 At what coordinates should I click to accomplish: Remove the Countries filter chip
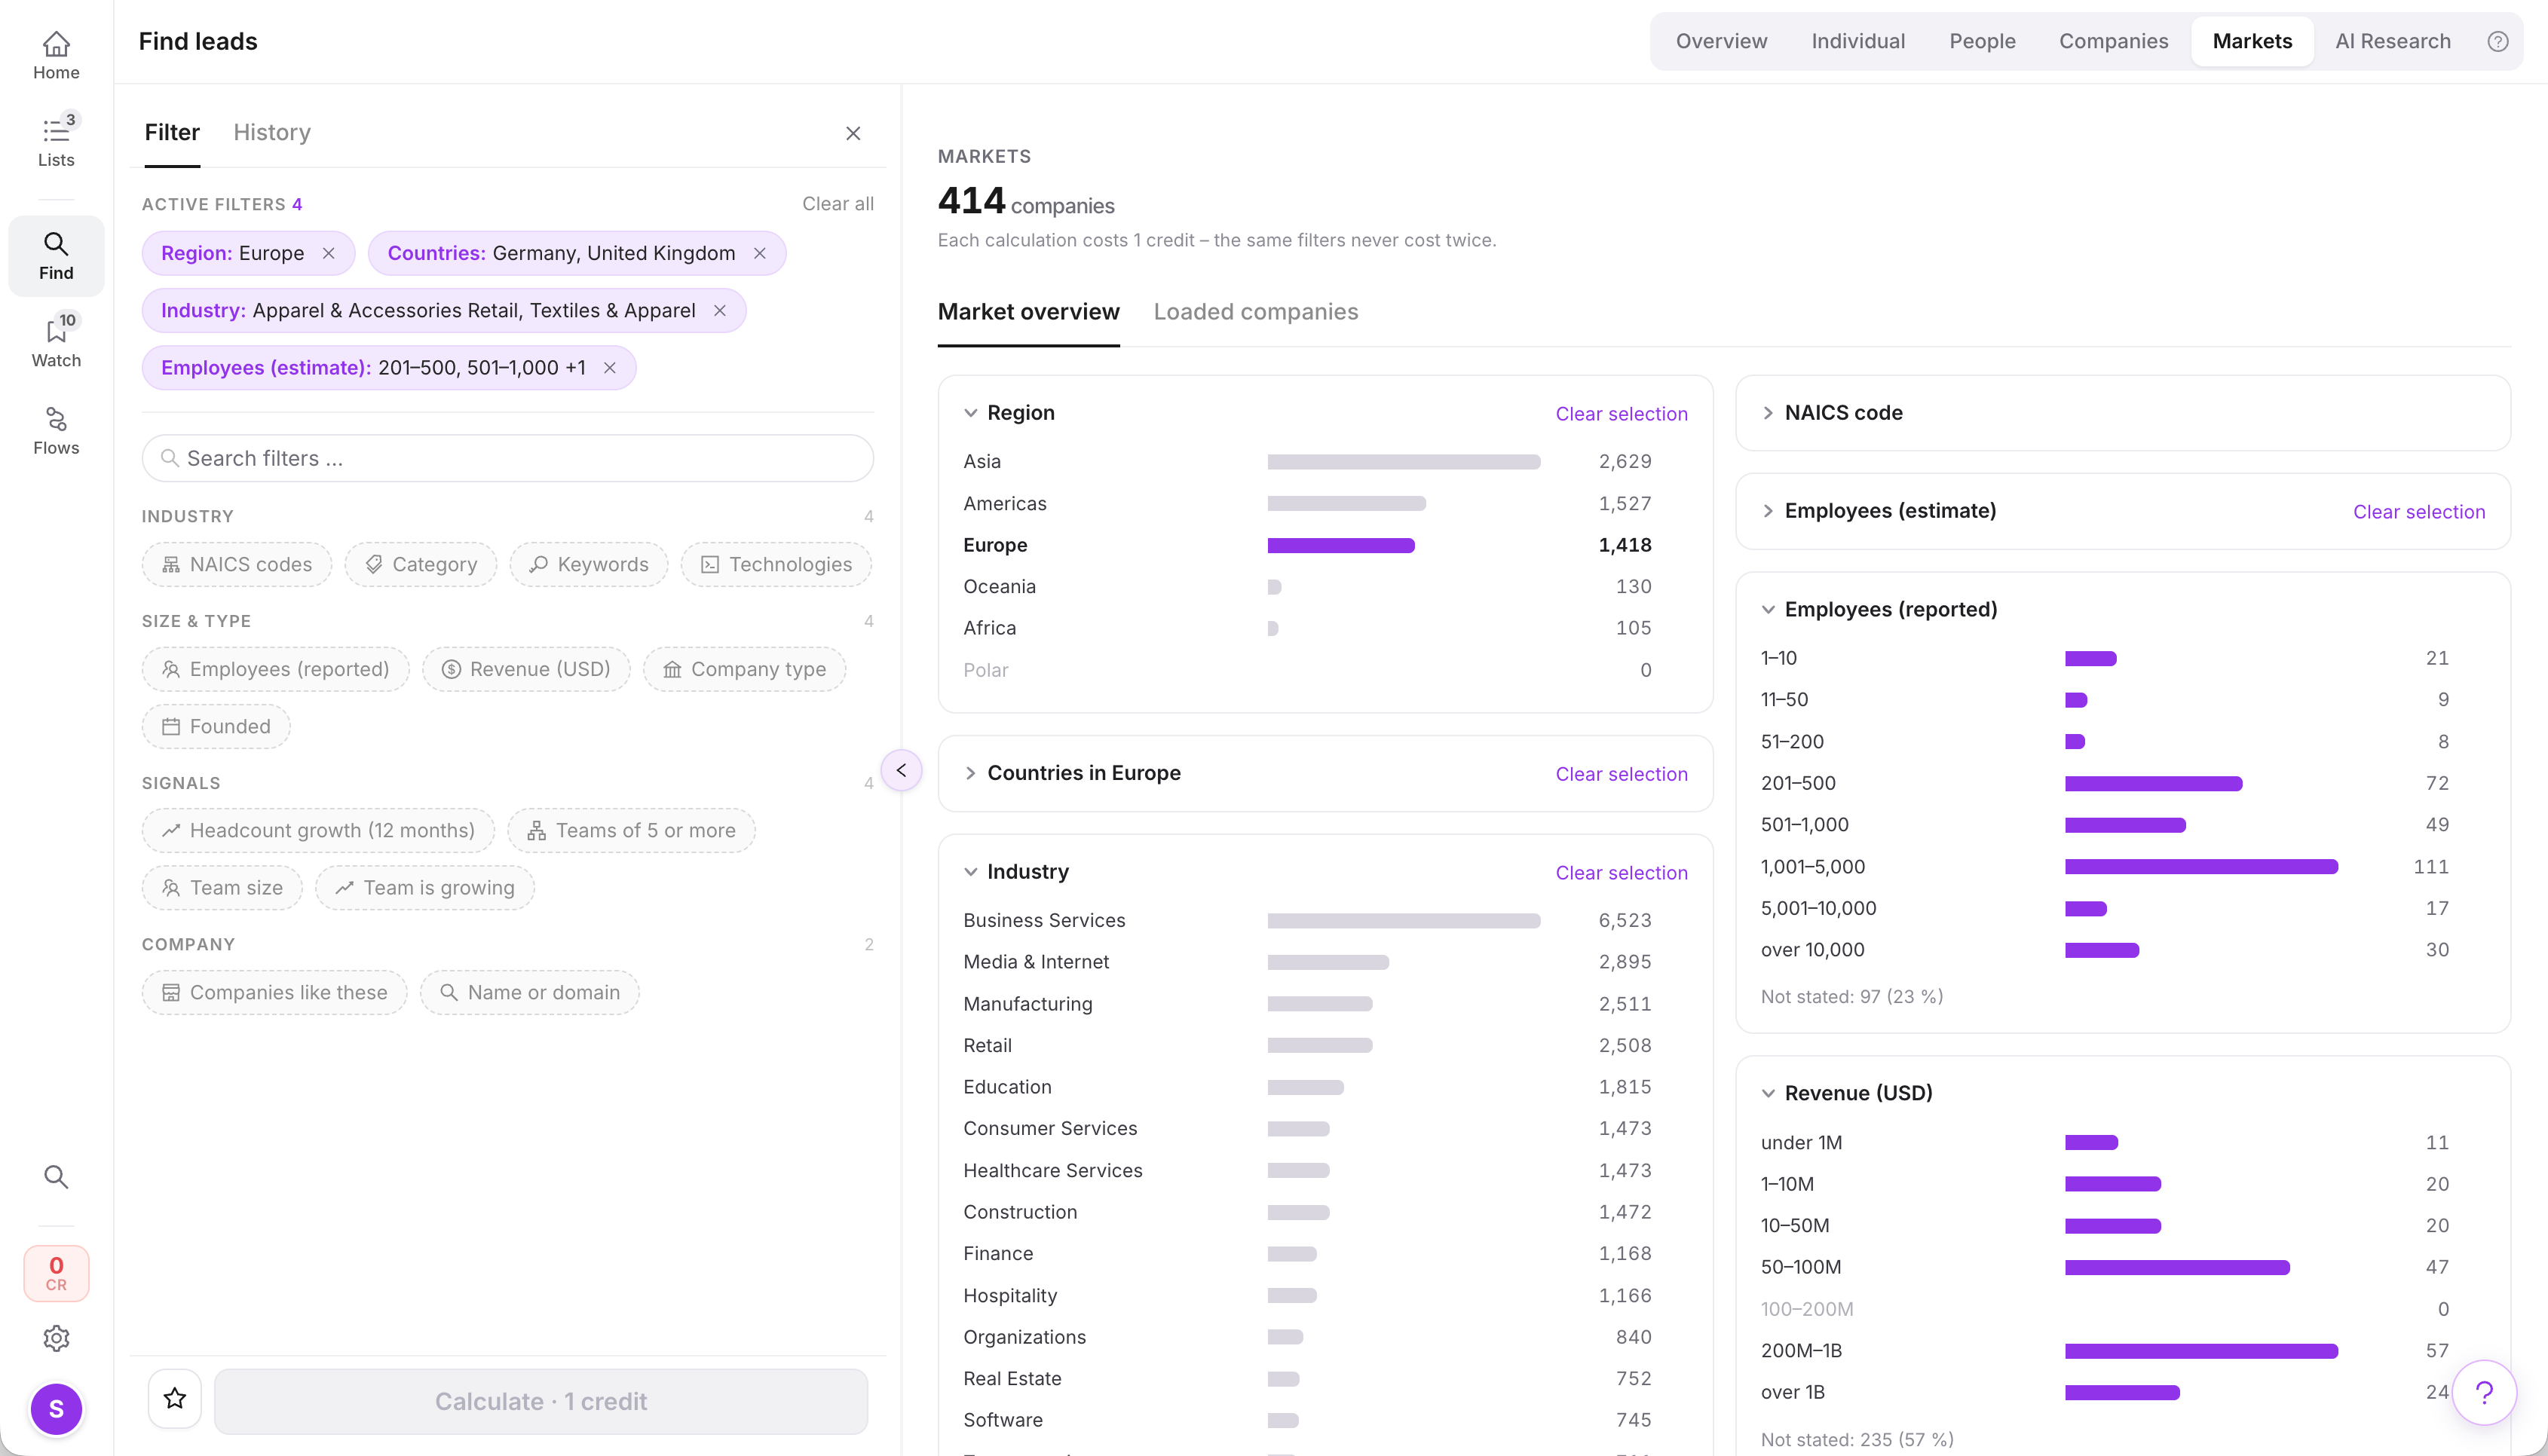(760, 254)
